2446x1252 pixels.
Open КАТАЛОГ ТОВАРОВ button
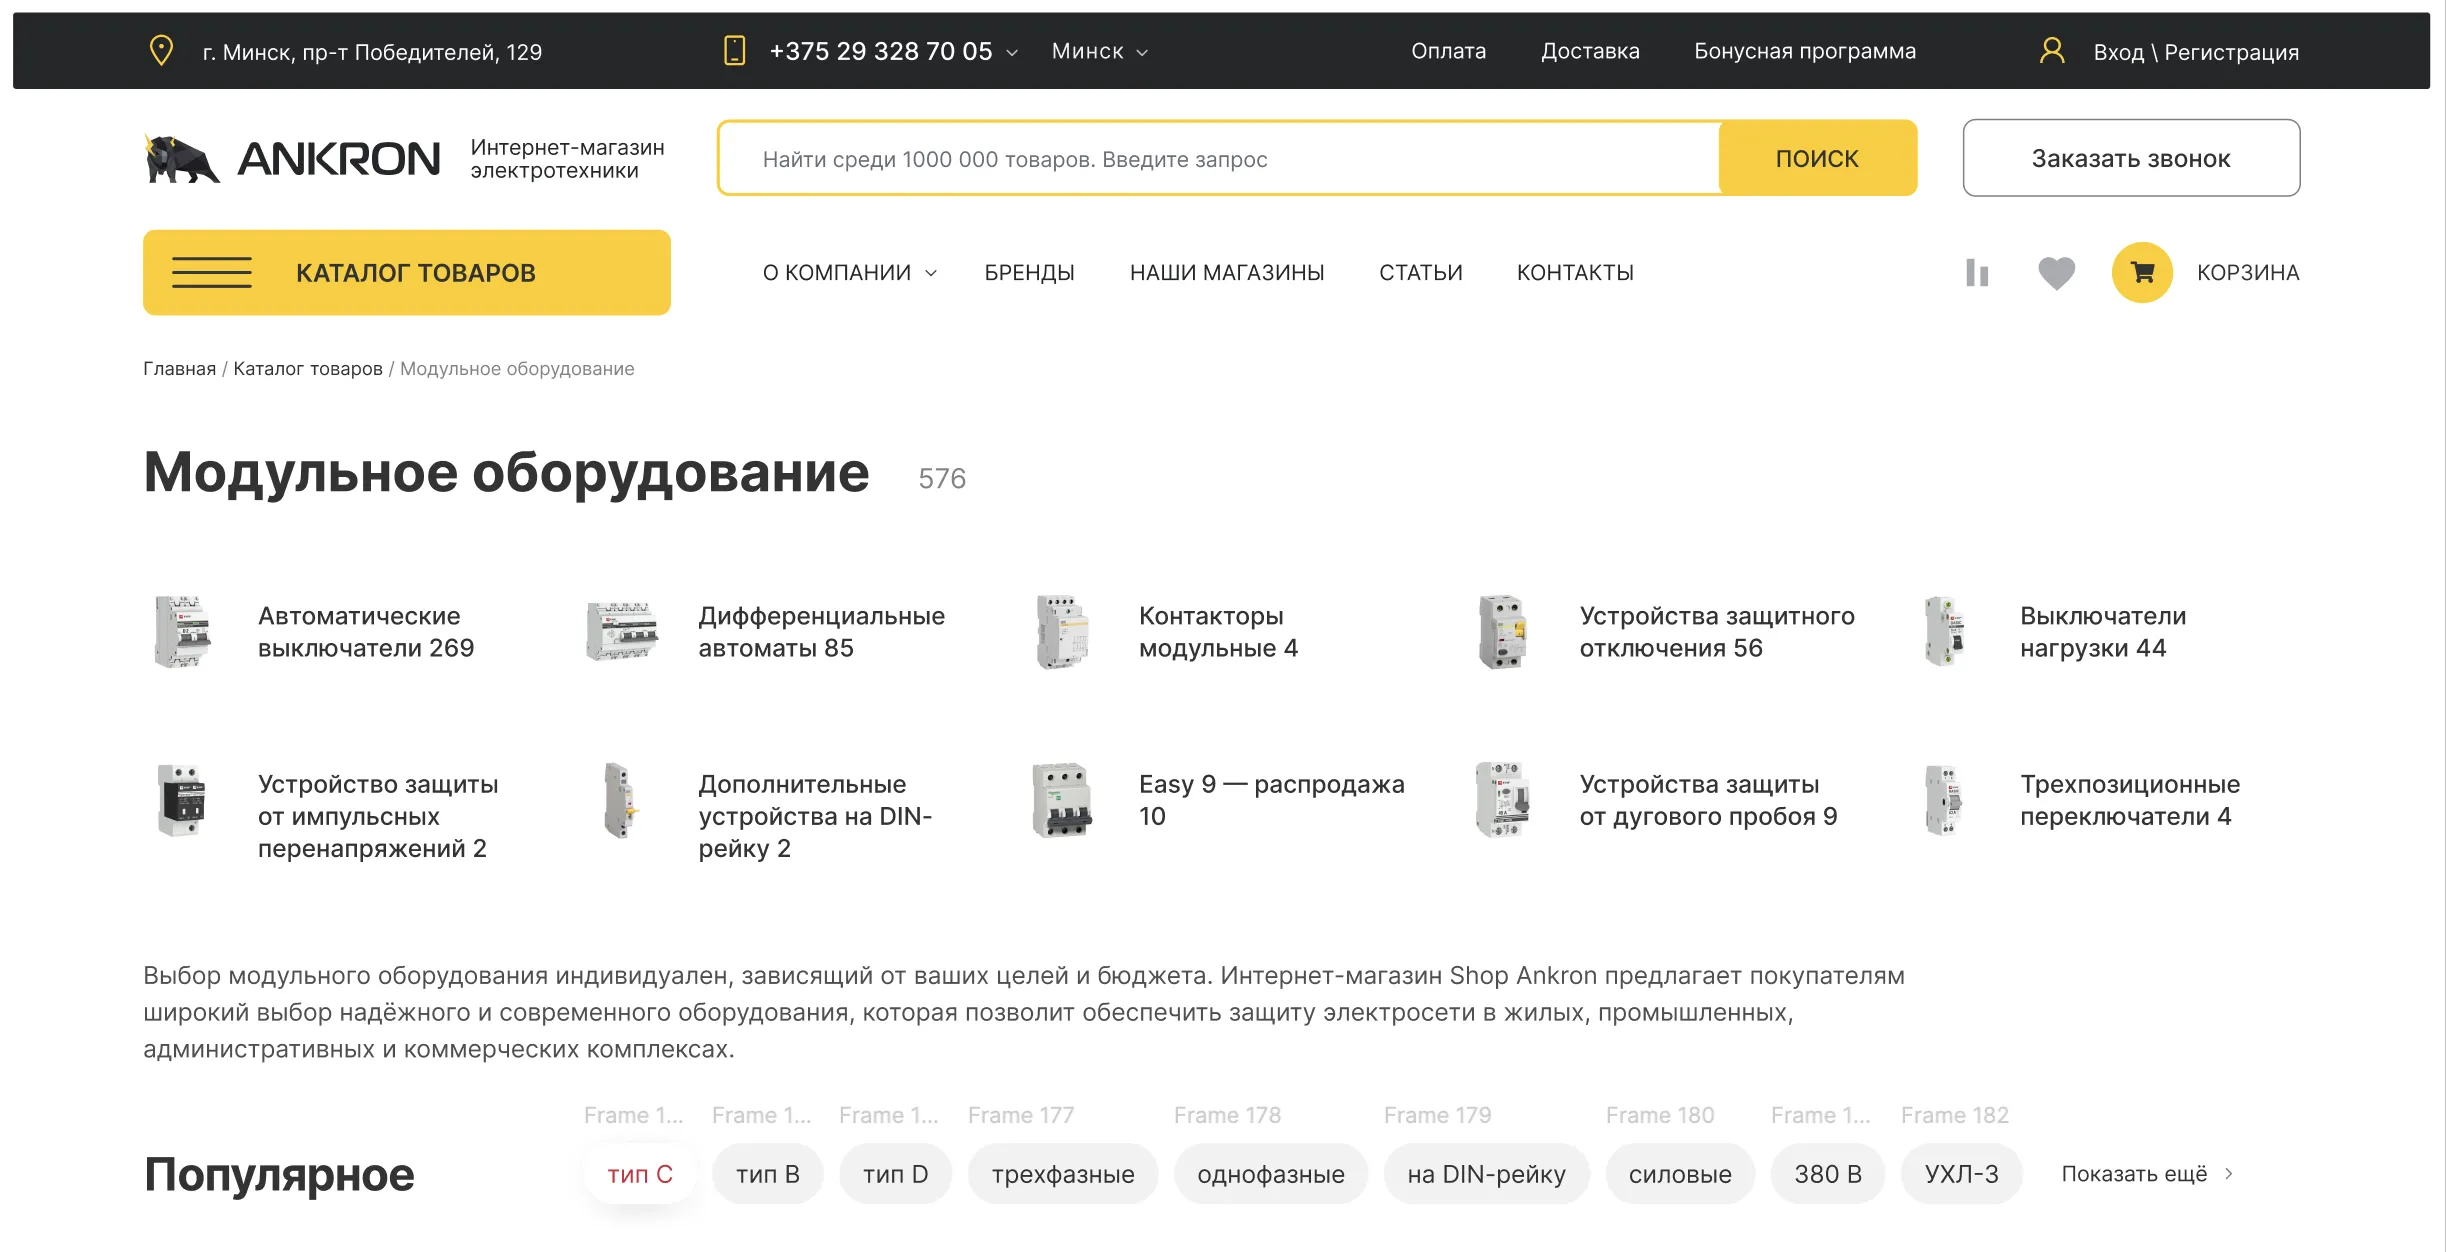point(407,272)
